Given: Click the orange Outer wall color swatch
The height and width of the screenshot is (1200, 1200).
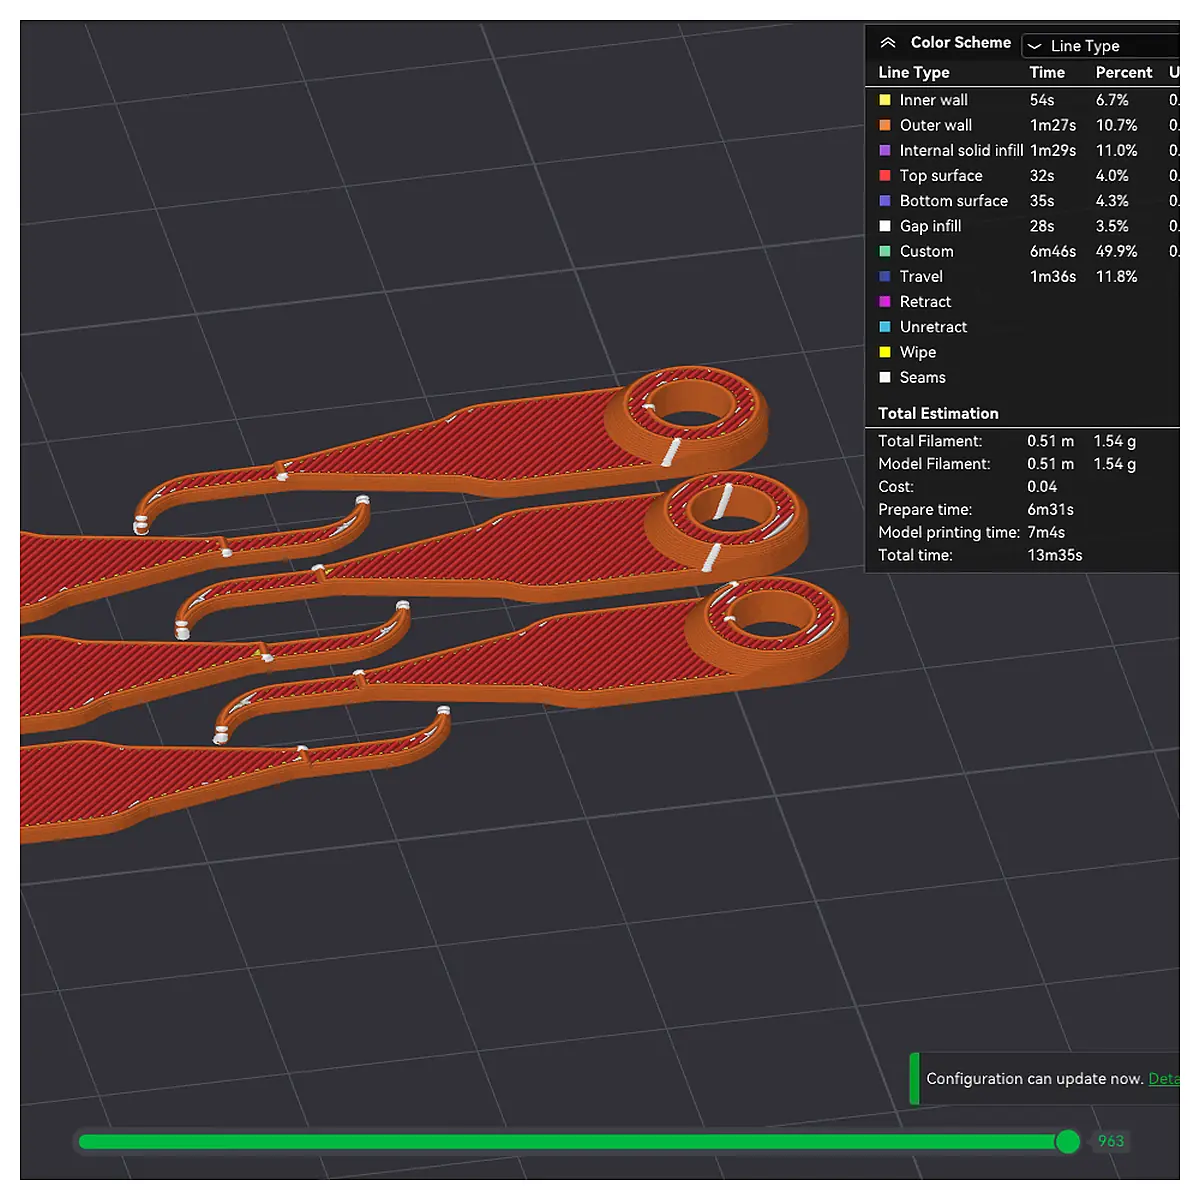Looking at the screenshot, I should coord(885,125).
